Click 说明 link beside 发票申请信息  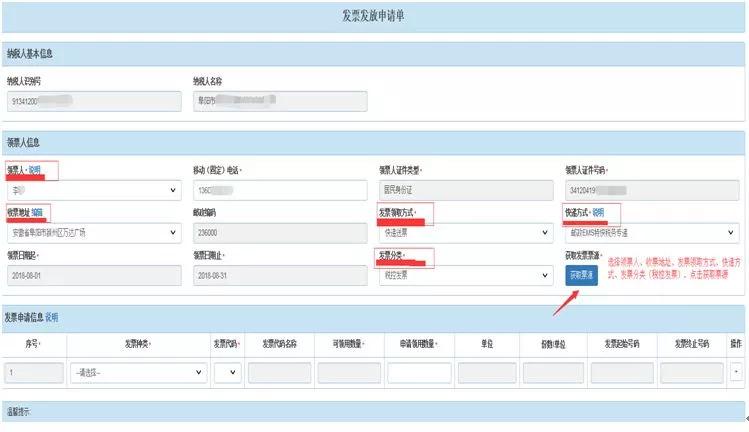pos(52,317)
